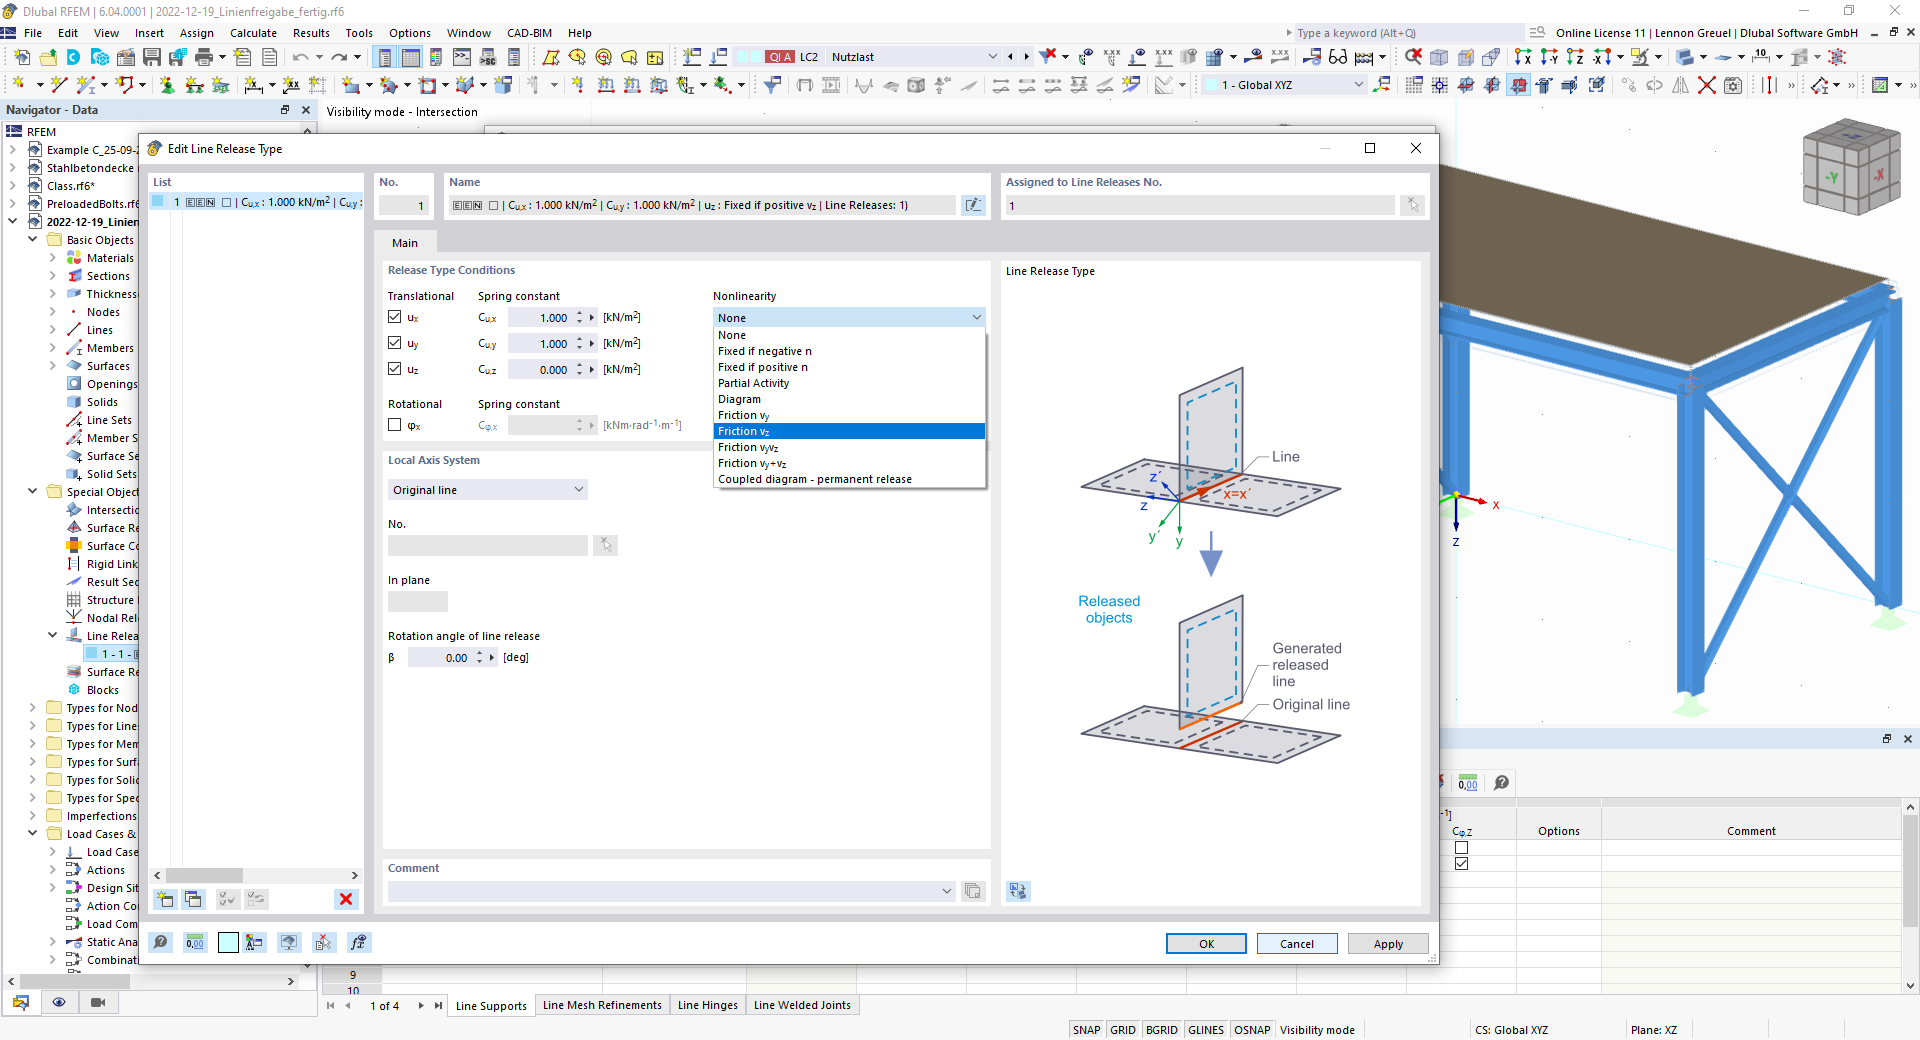Switch to the Line Welded Joints tab
The width and height of the screenshot is (1920, 1040).
point(802,1006)
